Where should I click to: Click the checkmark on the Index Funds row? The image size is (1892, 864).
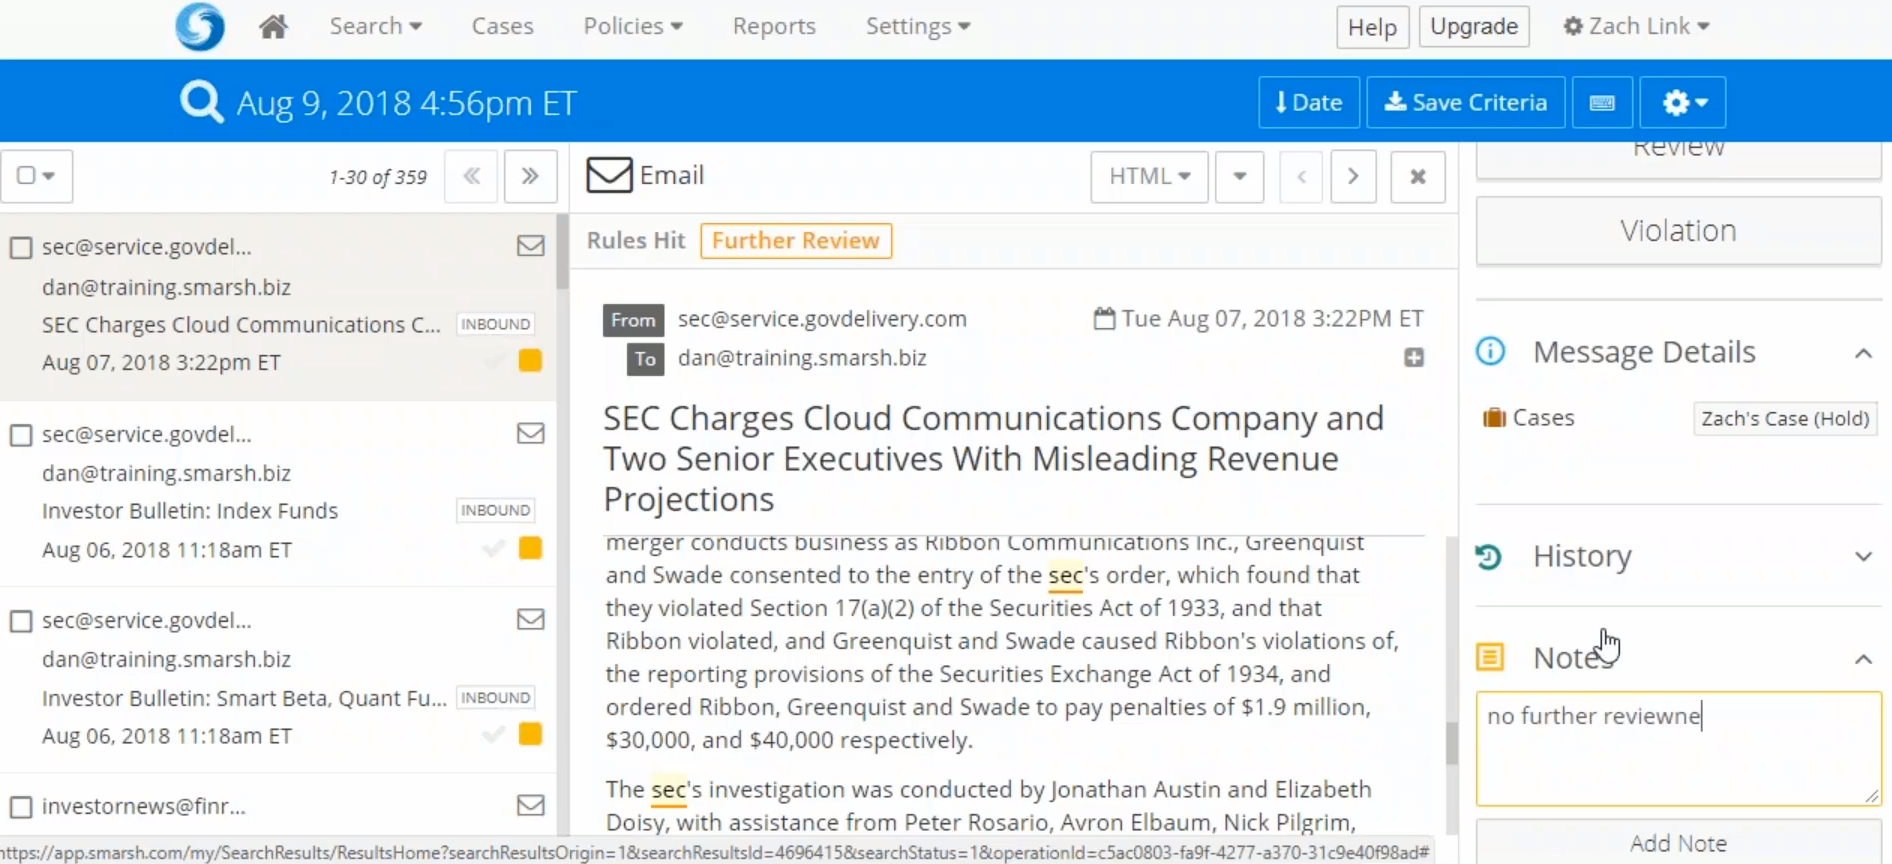click(x=493, y=548)
